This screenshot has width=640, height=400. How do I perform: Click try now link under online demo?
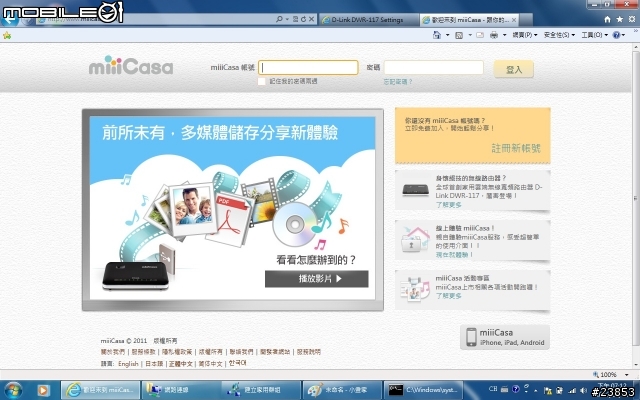tap(454, 255)
